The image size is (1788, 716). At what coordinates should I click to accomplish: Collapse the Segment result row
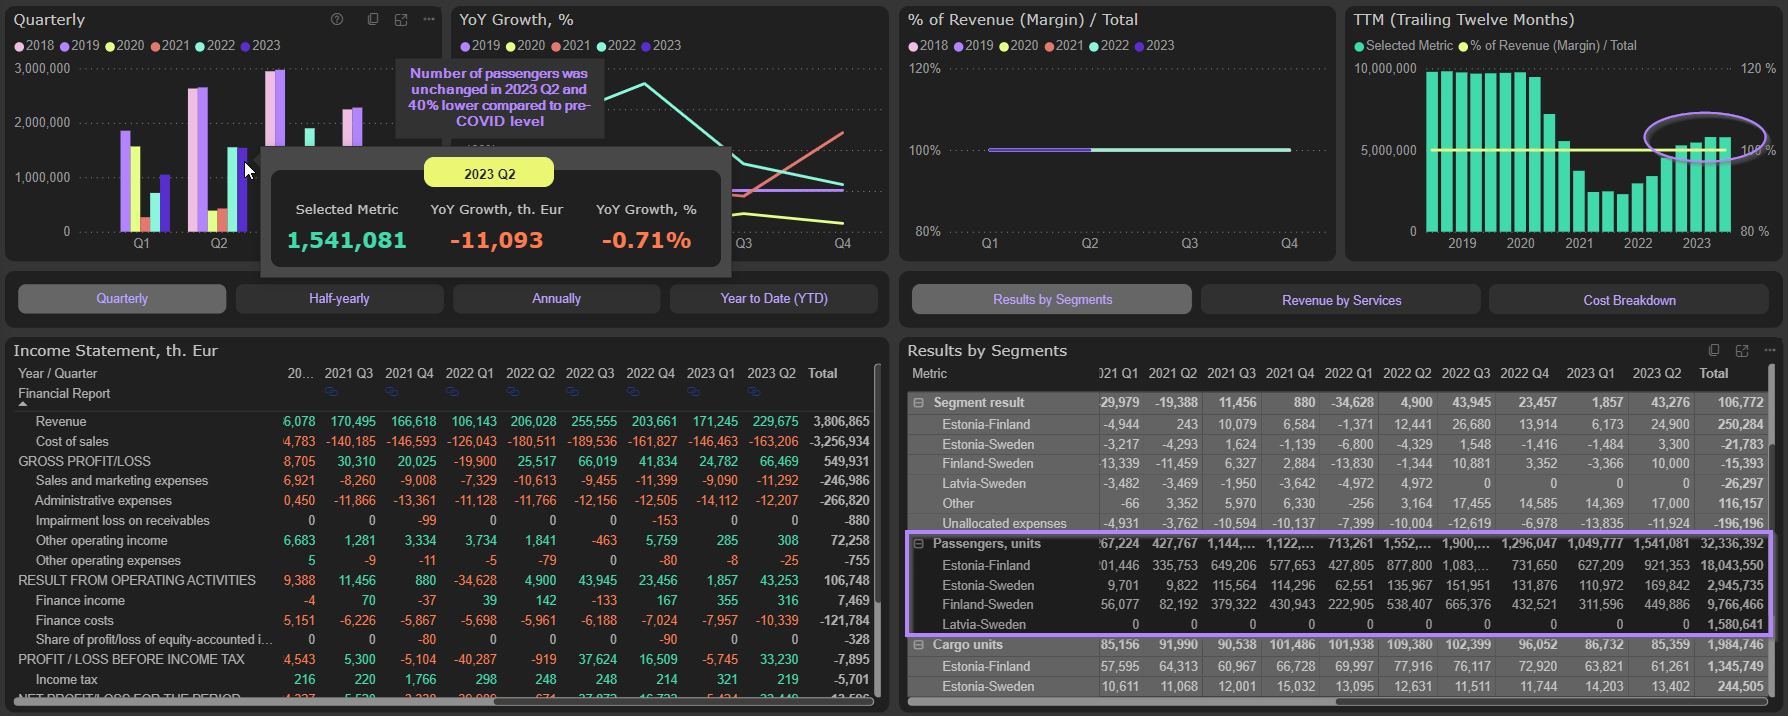[x=918, y=403]
